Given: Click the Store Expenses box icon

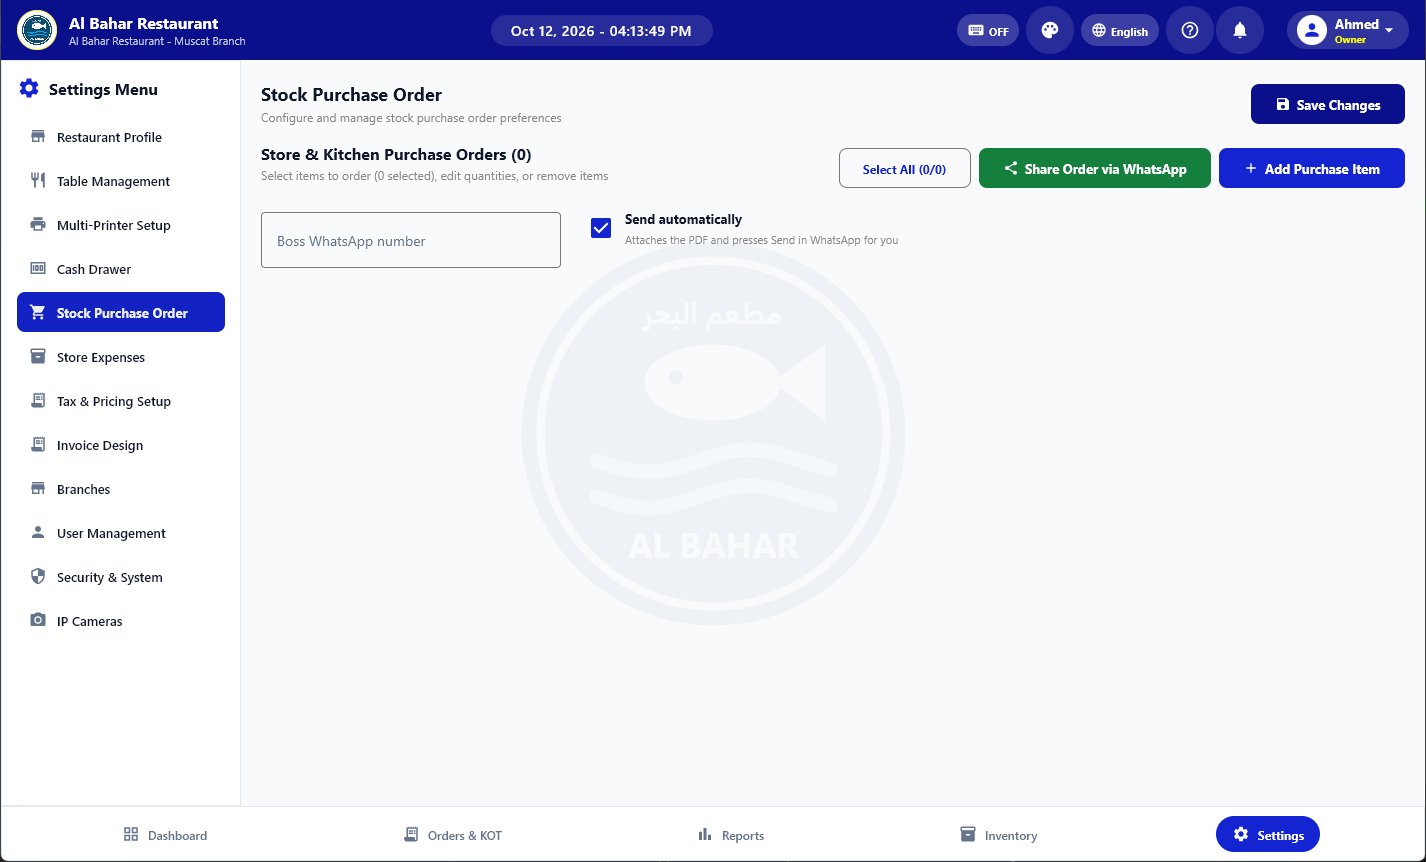Looking at the screenshot, I should click(x=38, y=357).
